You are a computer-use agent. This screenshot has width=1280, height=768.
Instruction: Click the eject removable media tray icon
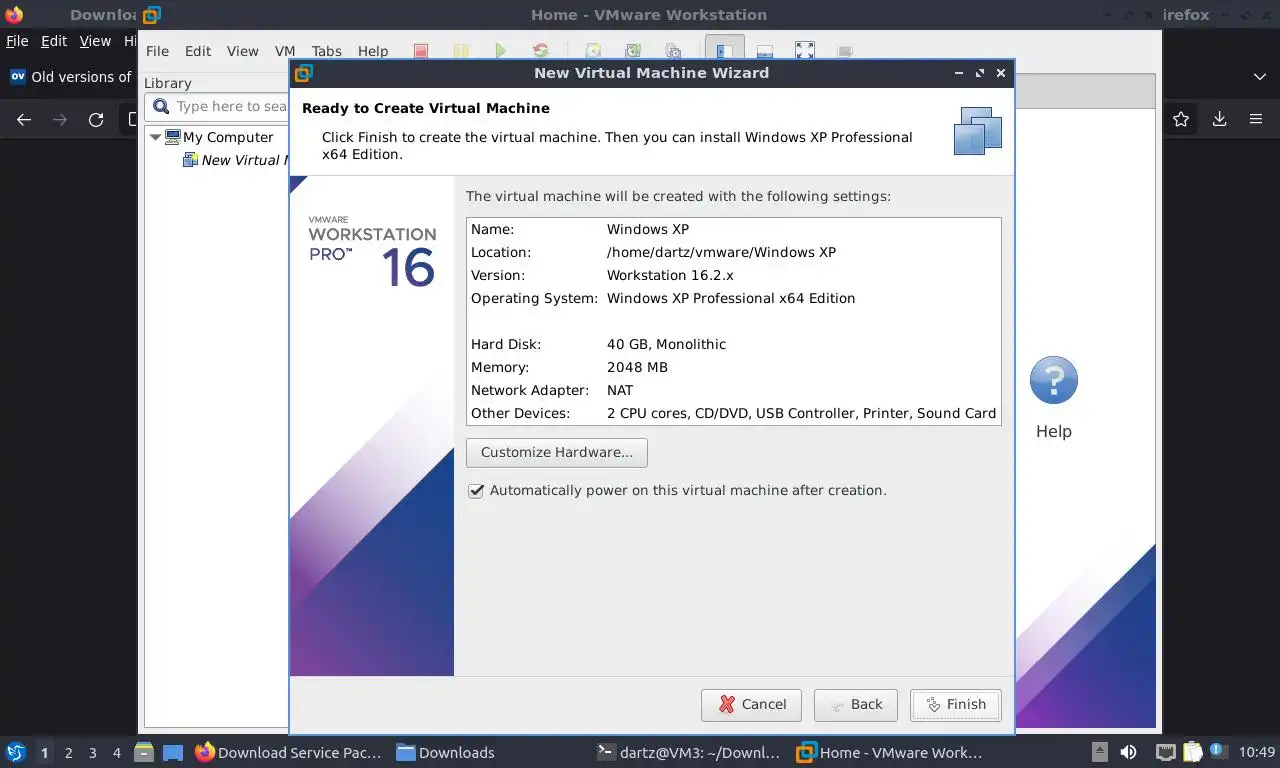1099,752
